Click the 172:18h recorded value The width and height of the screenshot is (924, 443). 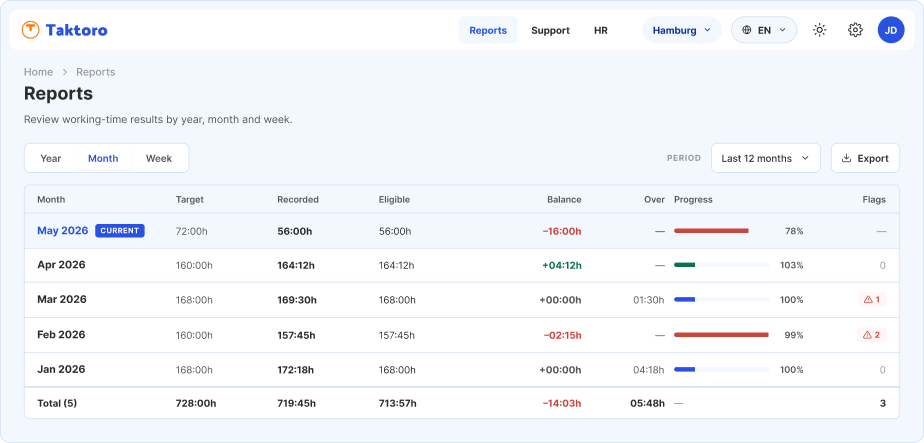(296, 369)
